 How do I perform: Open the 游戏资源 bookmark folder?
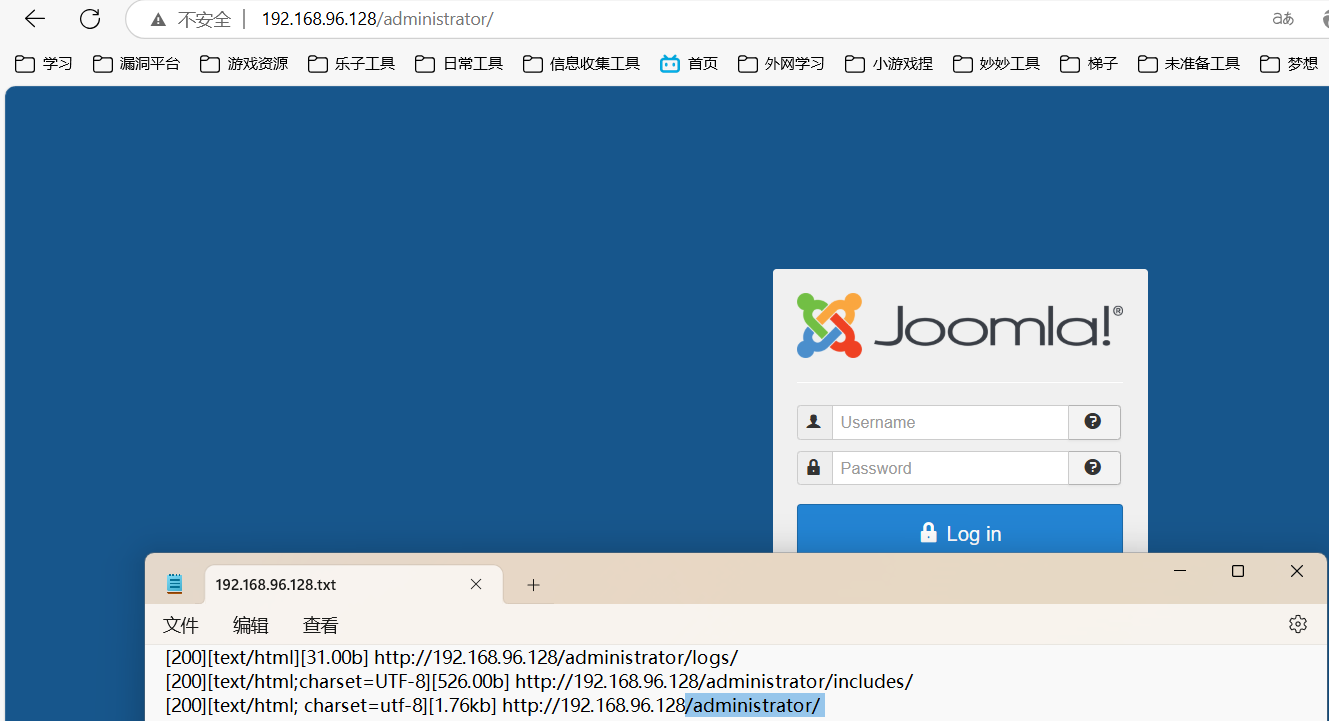(x=244, y=64)
